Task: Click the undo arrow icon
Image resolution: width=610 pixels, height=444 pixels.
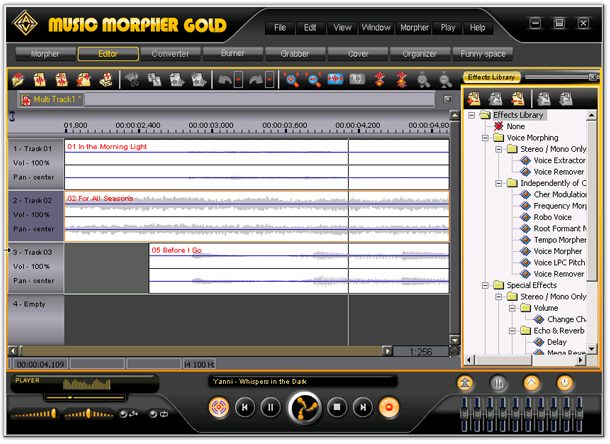Action: click(225, 80)
